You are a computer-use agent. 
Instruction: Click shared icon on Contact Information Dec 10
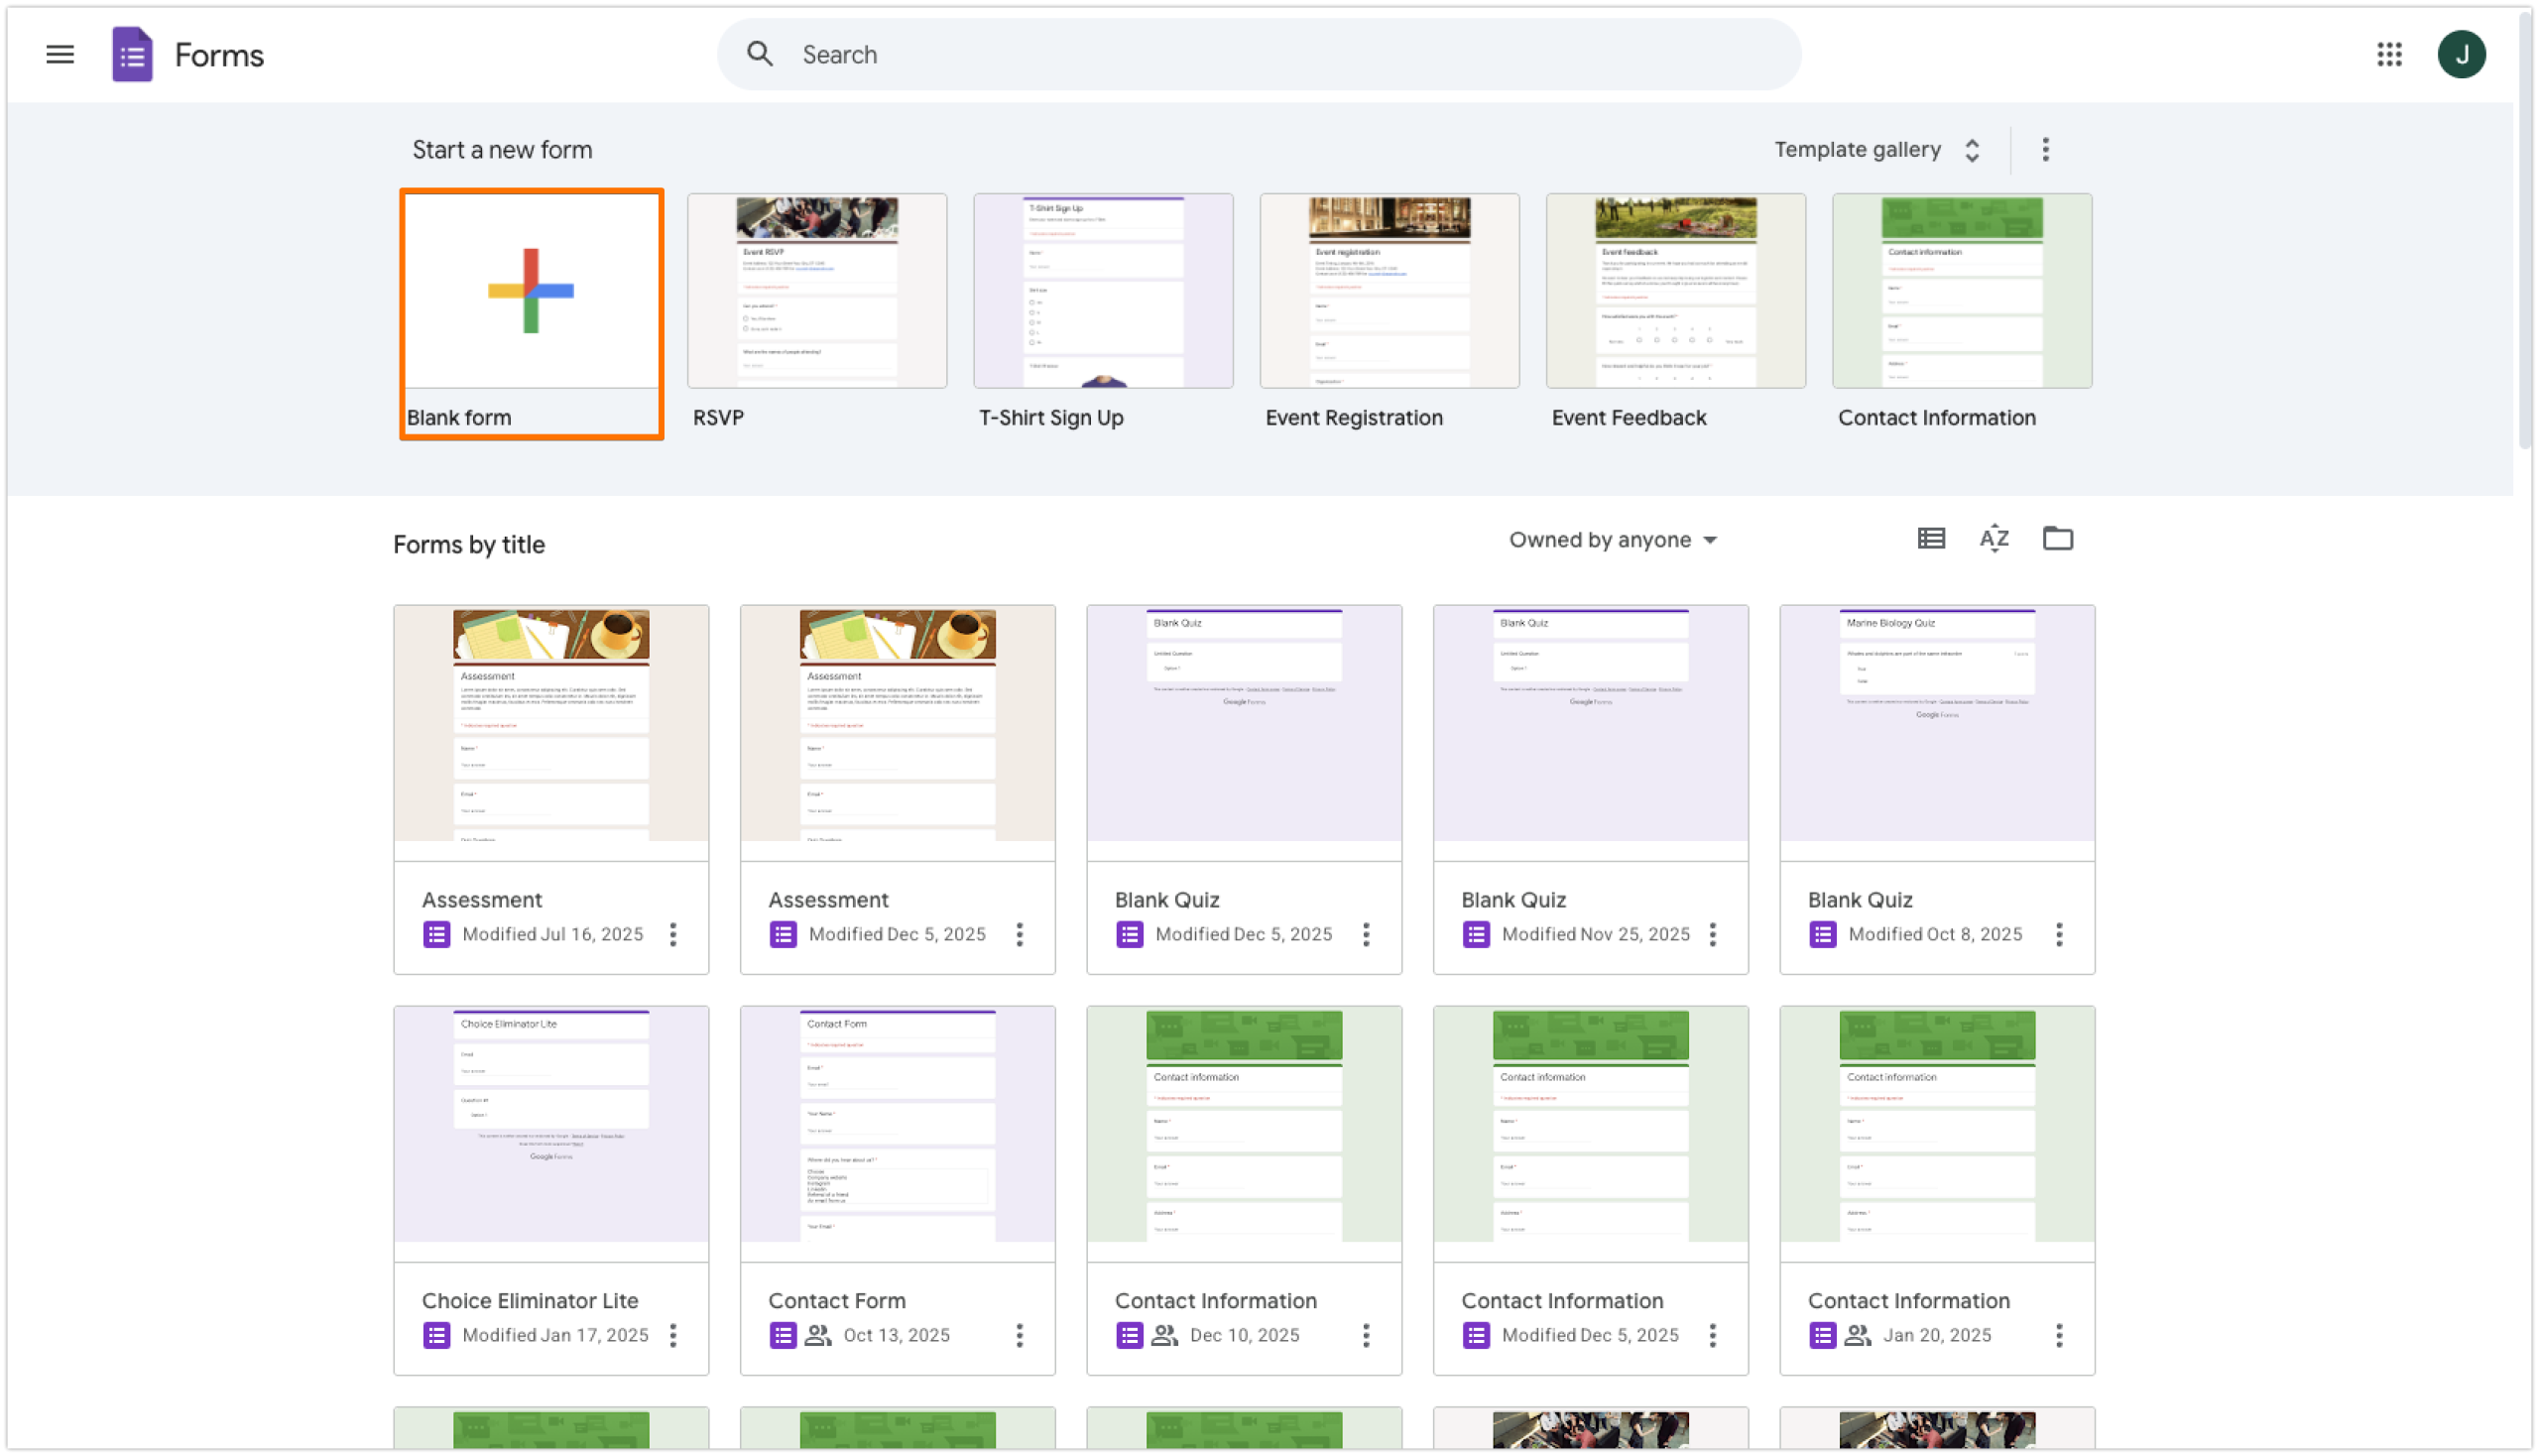click(1164, 1336)
